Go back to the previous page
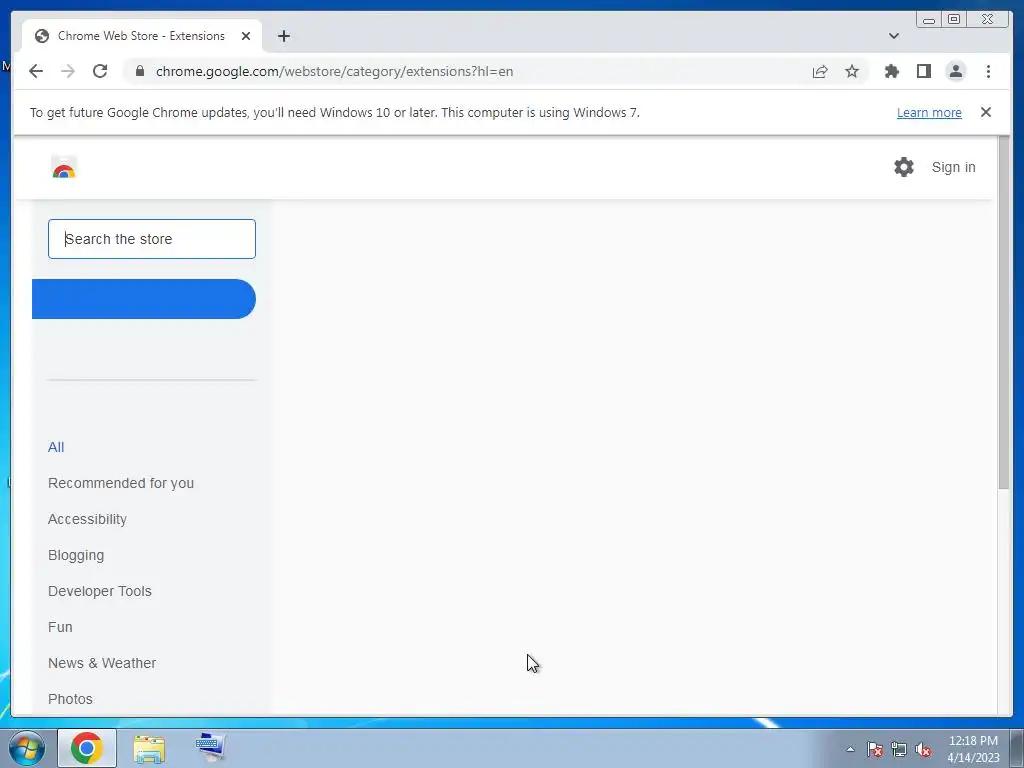Screen dimensions: 1024x768 point(36,71)
